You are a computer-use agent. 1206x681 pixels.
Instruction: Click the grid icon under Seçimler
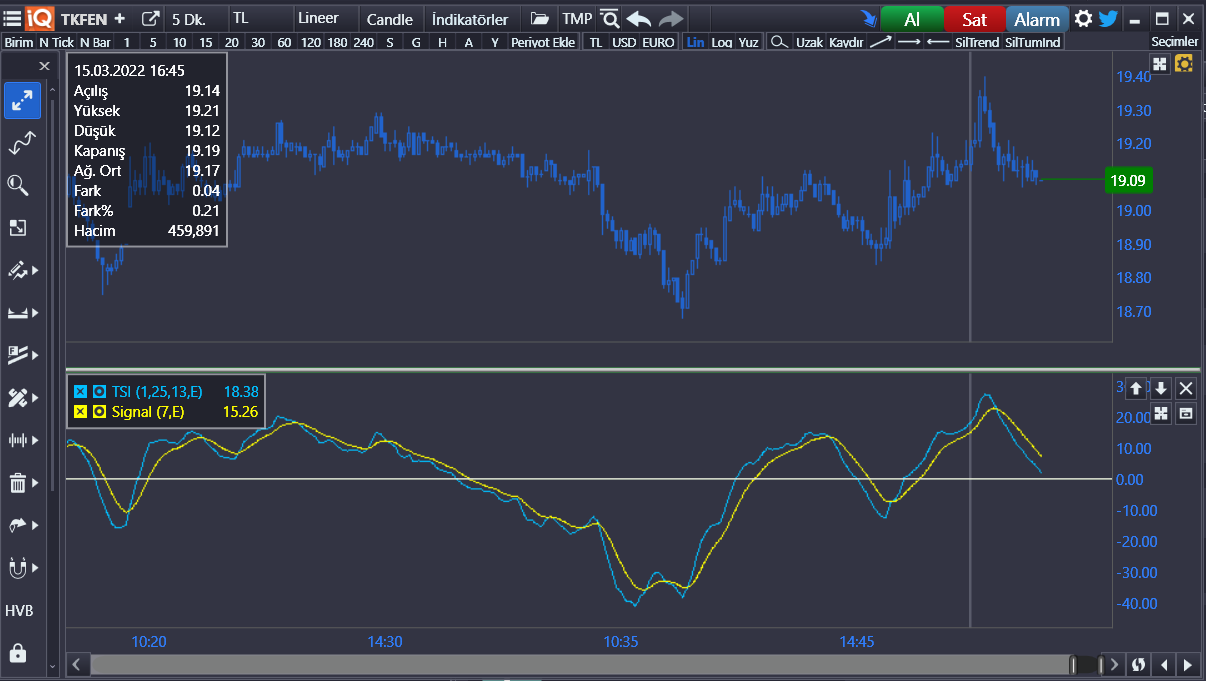(1160, 64)
